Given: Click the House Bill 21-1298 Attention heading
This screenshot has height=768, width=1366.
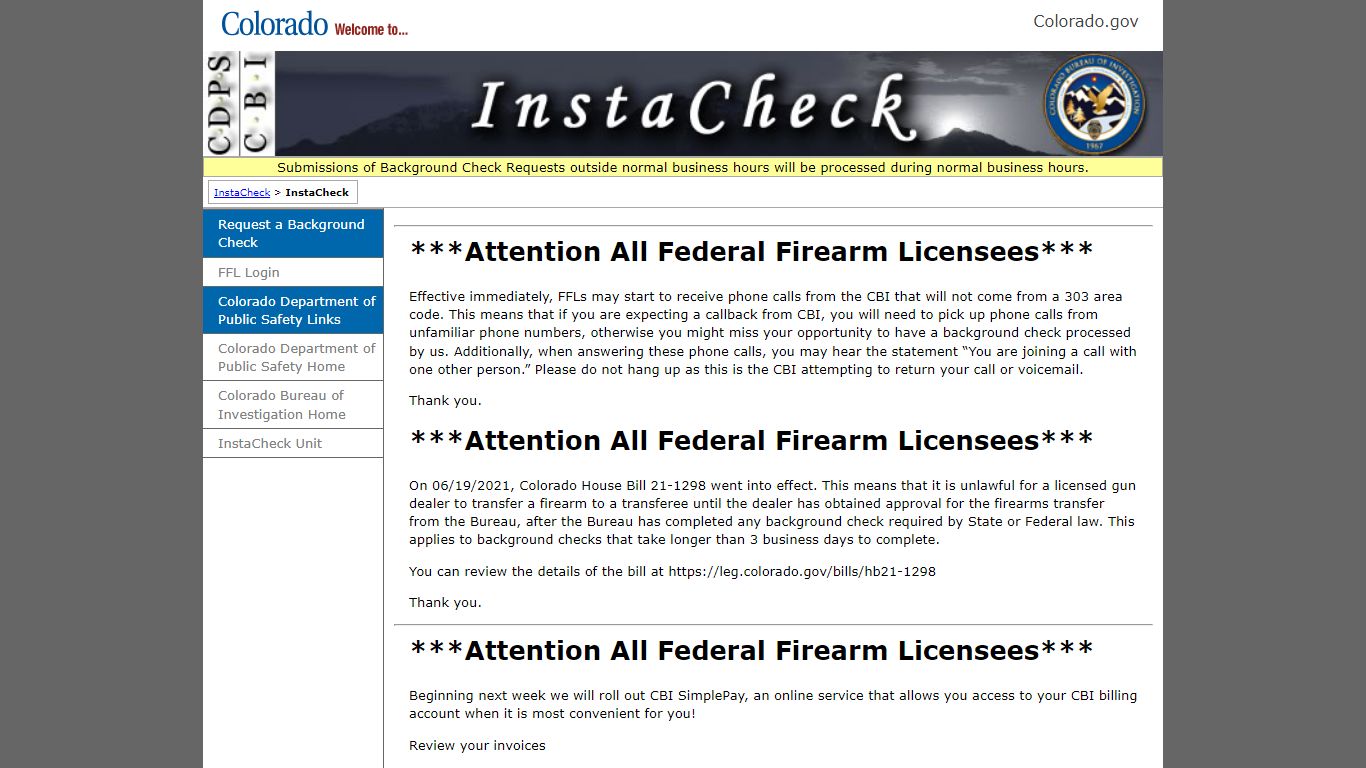Looking at the screenshot, I should tap(751, 440).
